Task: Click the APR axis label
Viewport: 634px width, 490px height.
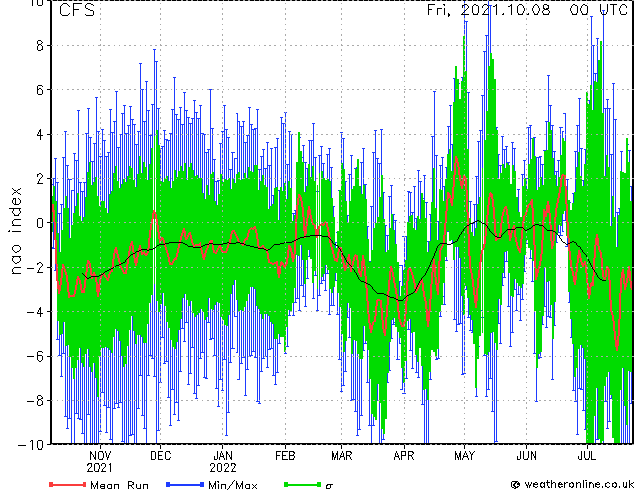Action: tap(404, 456)
